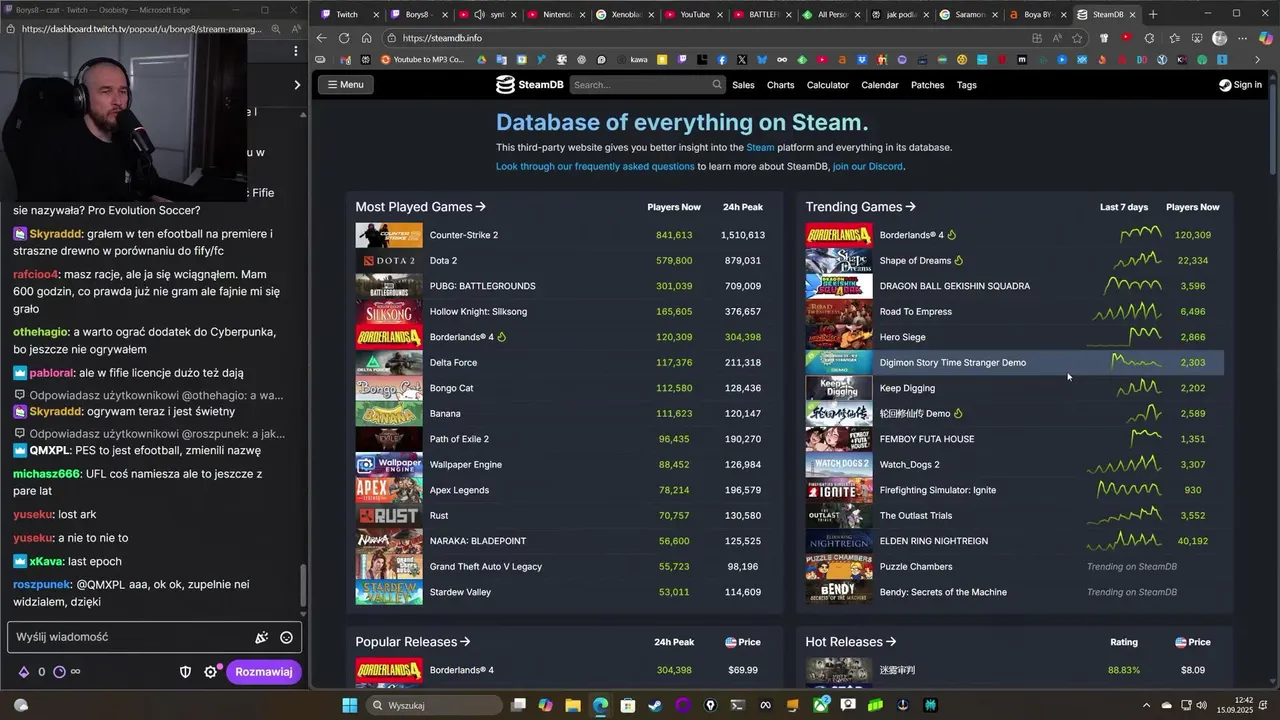This screenshot has height=720, width=1280.
Task: Add SteamDB page to favorites
Action: point(1077,38)
